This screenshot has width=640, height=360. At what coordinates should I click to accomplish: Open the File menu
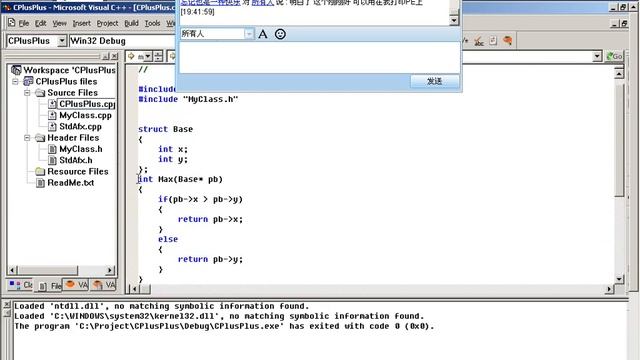pyautogui.click(x=24, y=23)
